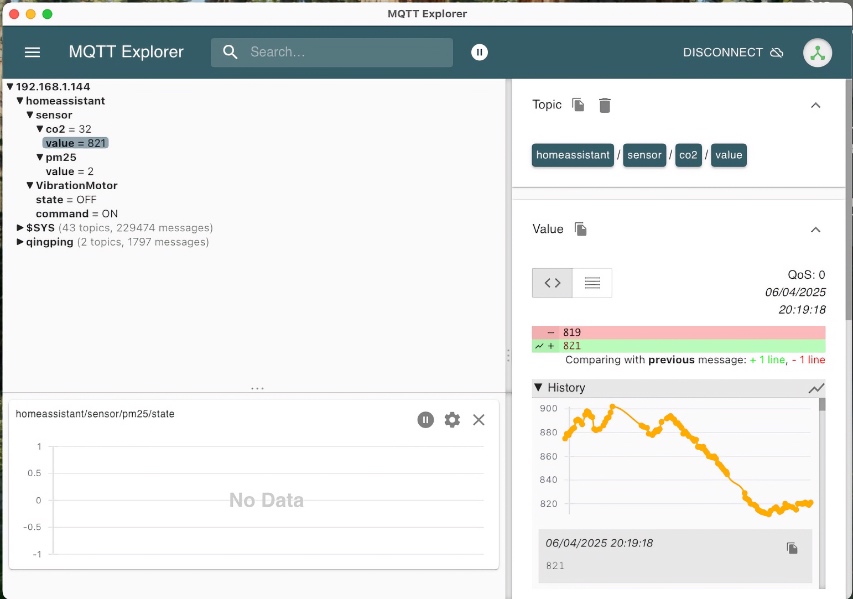Click the History list scrollbar thumb
Screen dimensions: 853x599
tap(822, 404)
